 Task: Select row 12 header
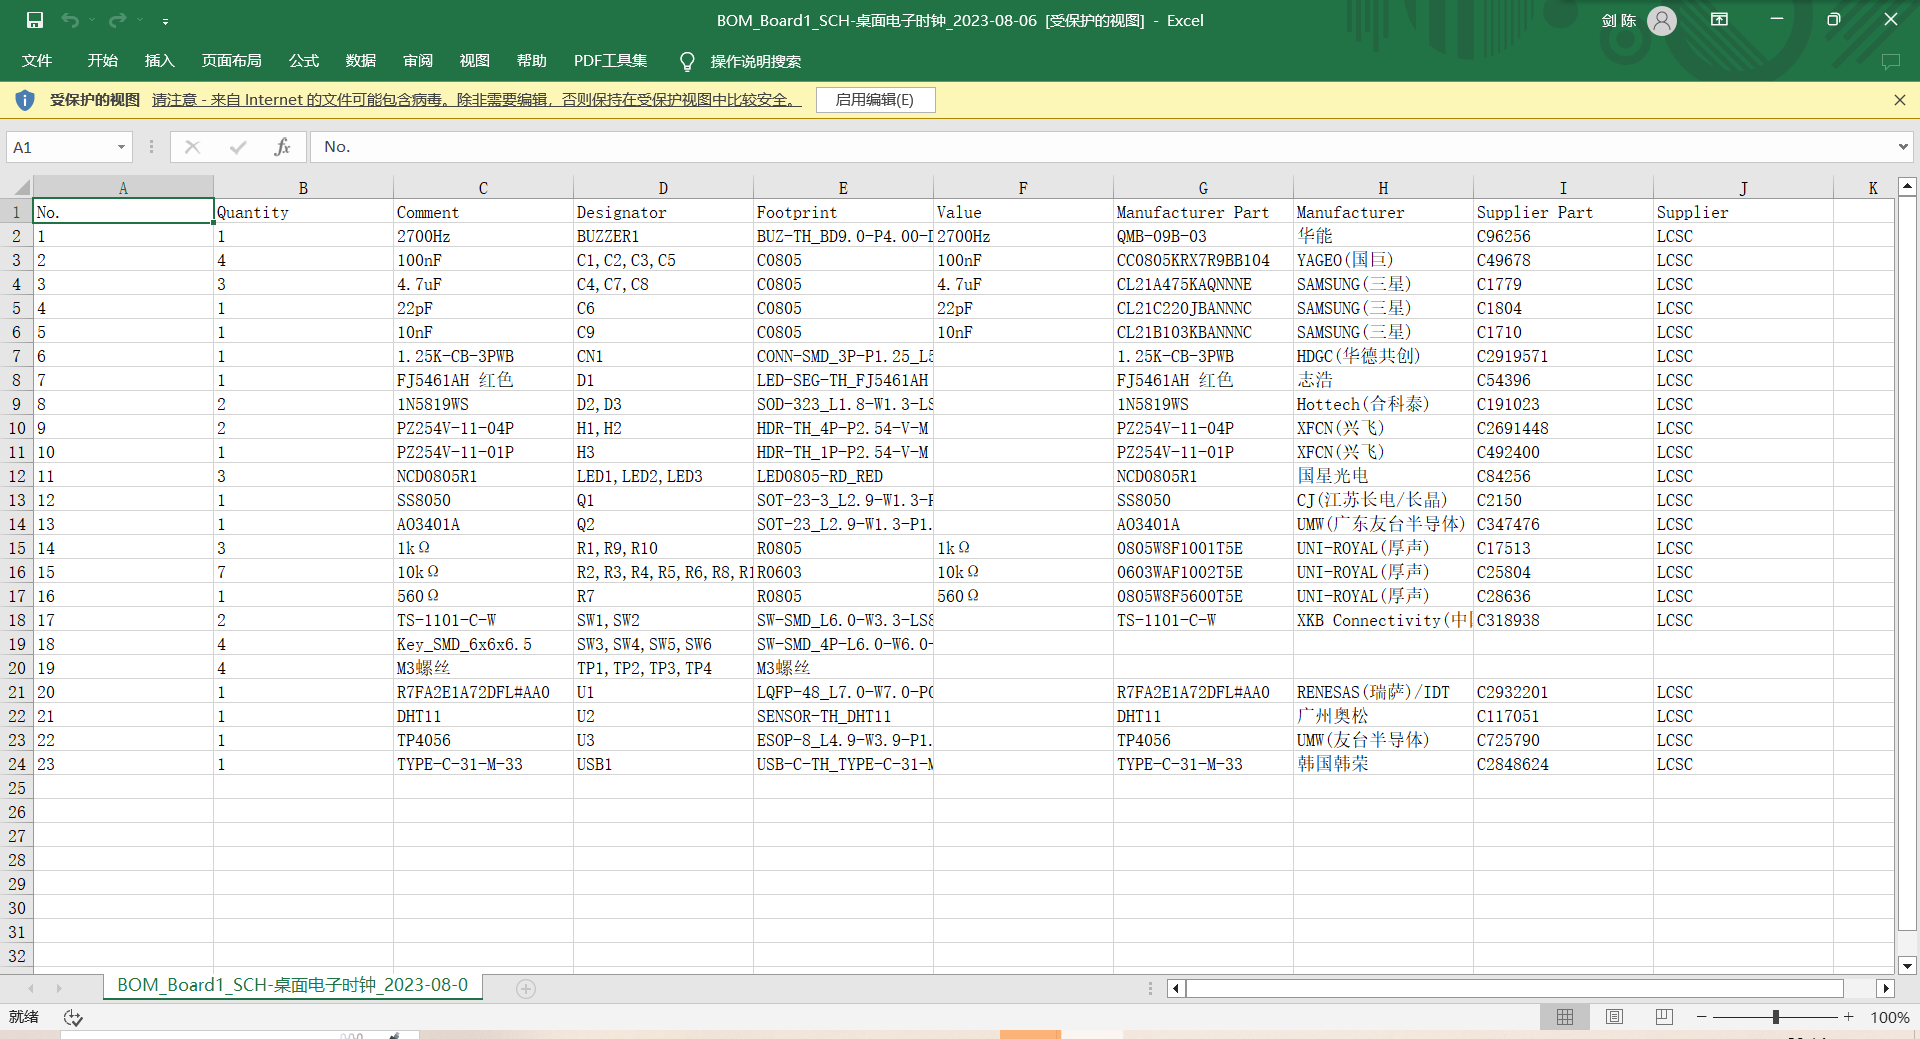coord(17,476)
